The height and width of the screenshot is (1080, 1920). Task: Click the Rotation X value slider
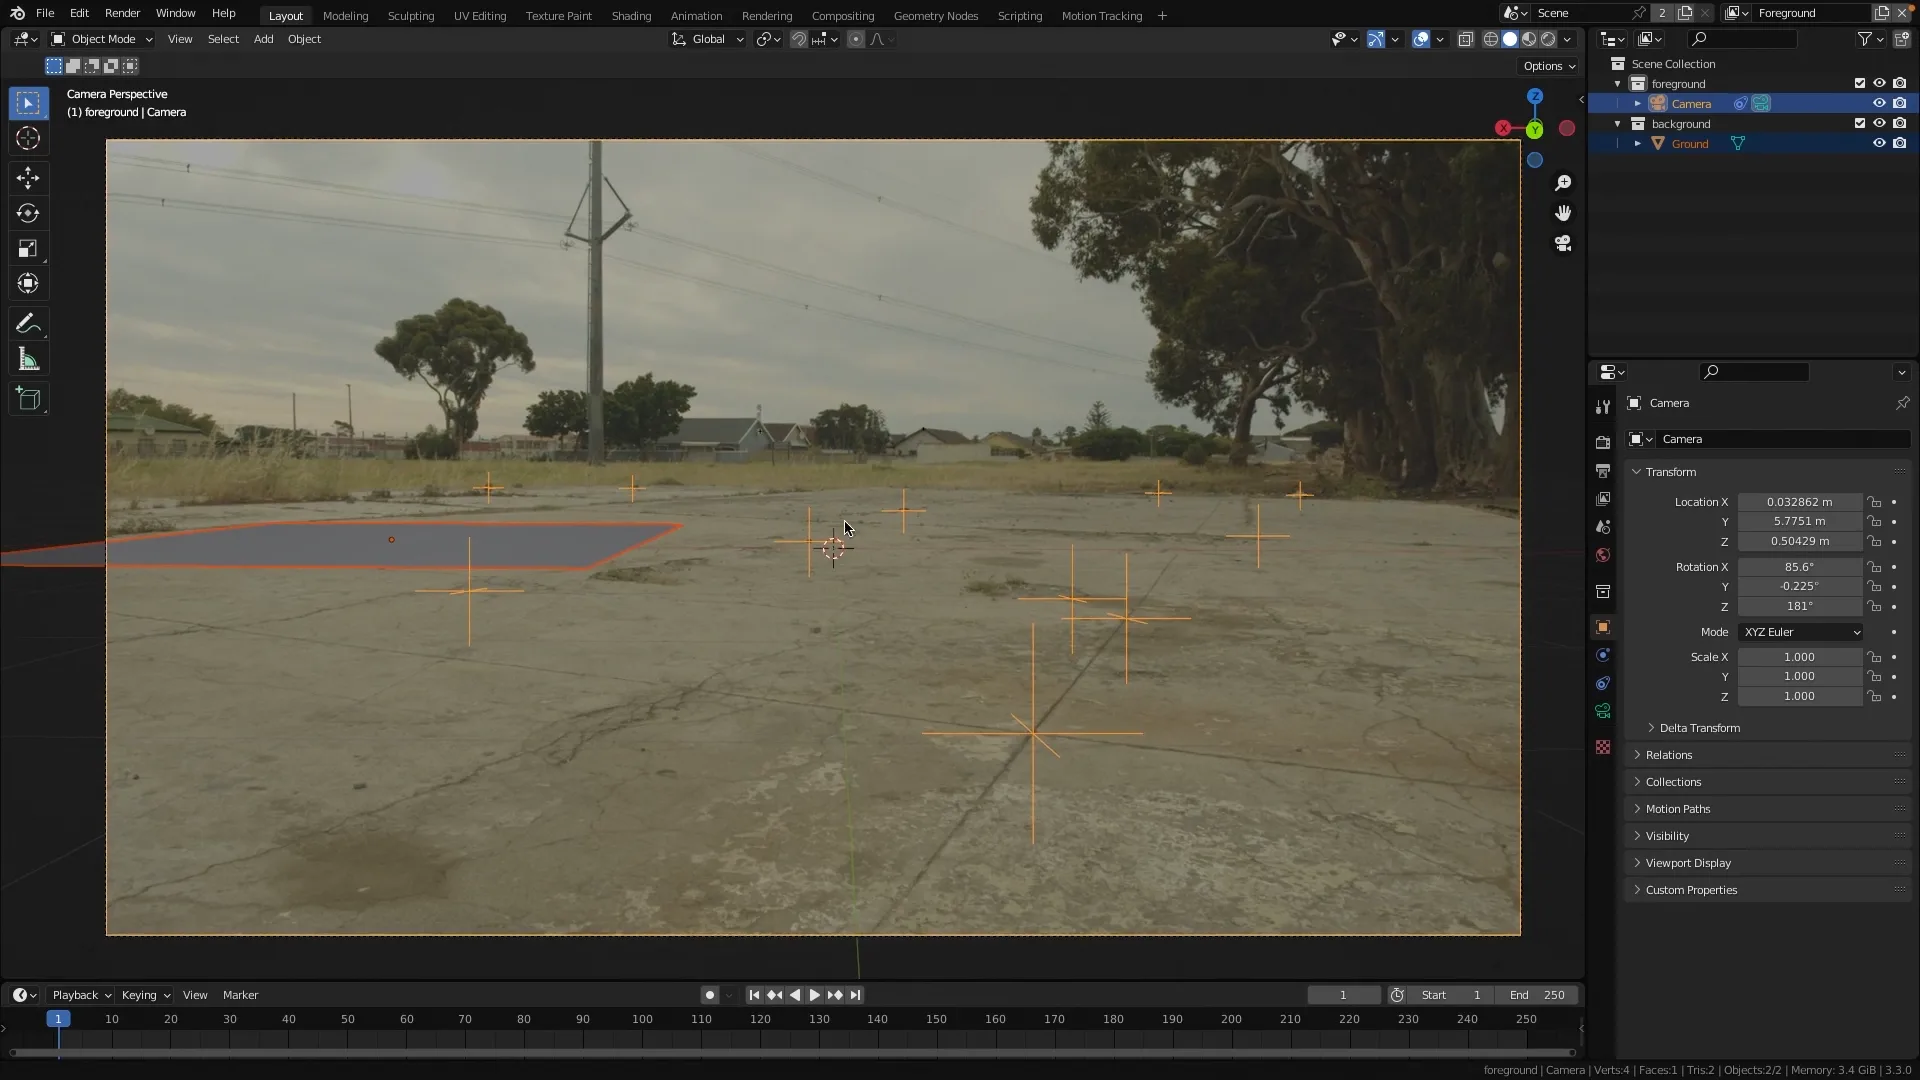coord(1800,567)
